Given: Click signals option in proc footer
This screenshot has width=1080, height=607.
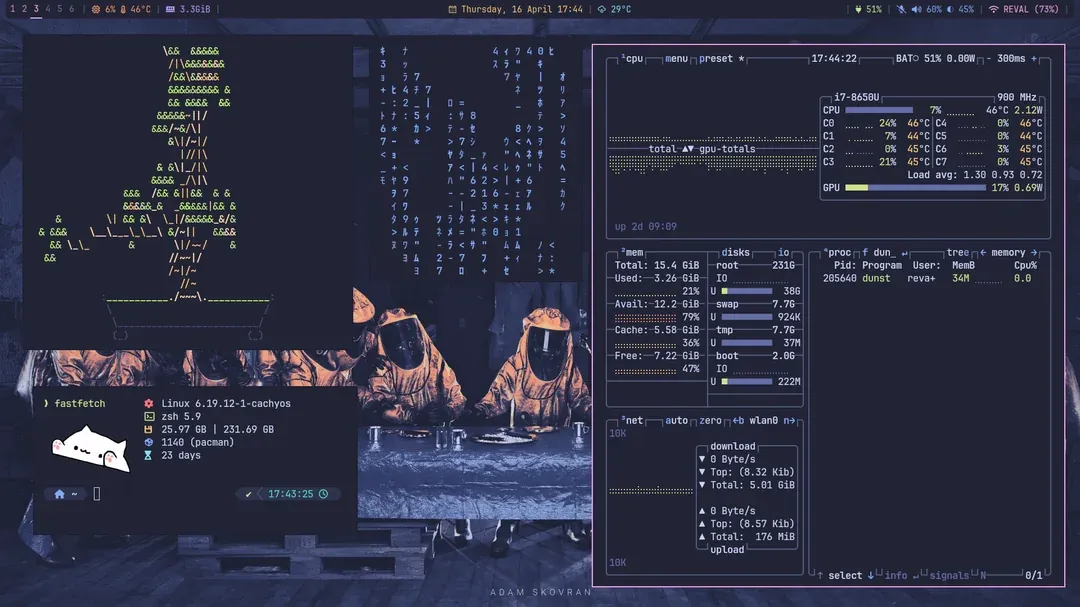Looking at the screenshot, I should tap(949, 576).
